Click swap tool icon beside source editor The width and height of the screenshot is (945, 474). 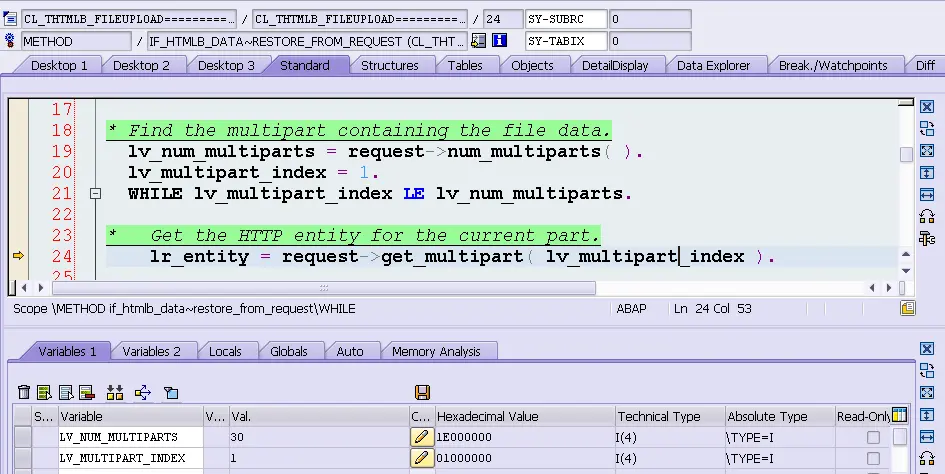pos(927,128)
